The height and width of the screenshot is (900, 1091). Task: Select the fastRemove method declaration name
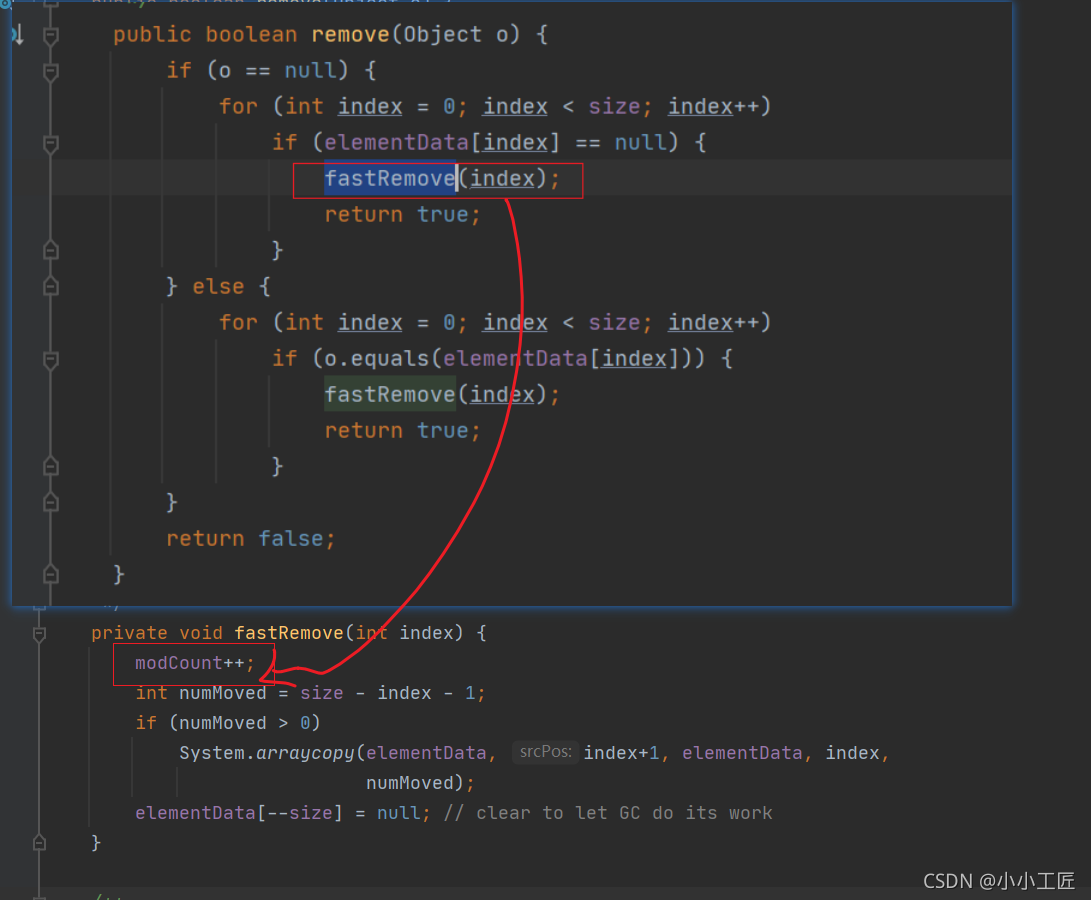pyautogui.click(x=288, y=632)
